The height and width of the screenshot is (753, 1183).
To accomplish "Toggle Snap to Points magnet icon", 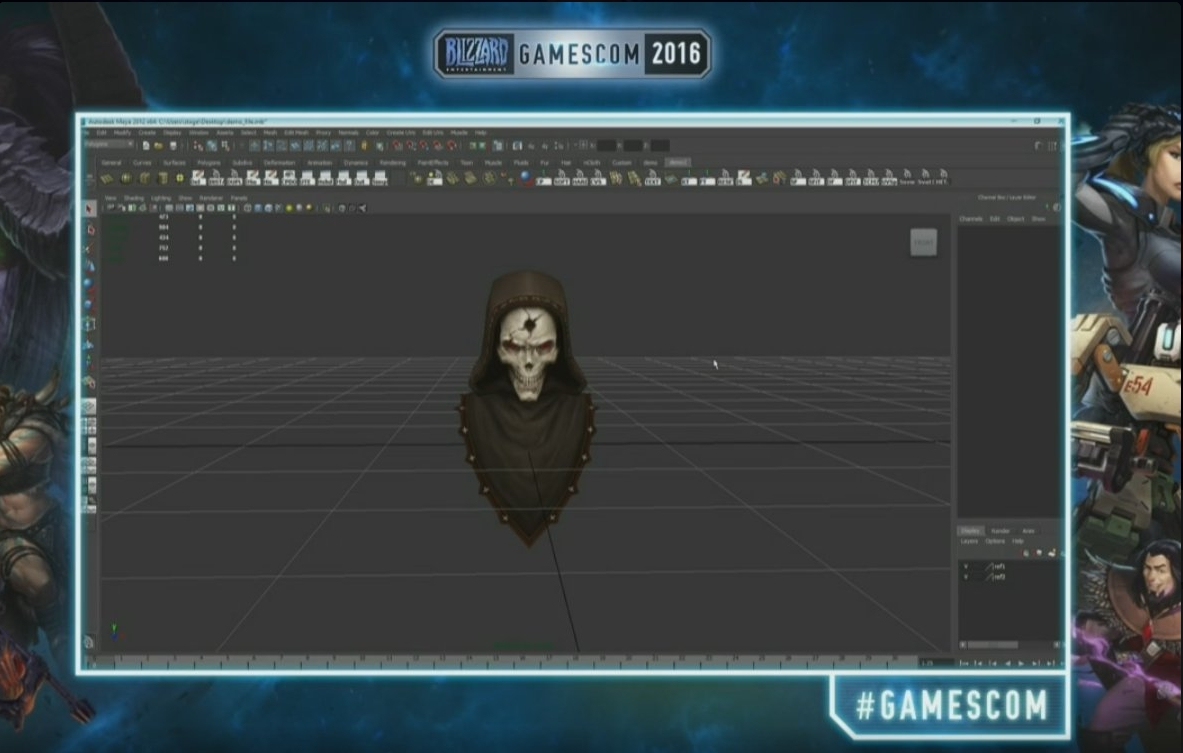I will click(x=425, y=146).
